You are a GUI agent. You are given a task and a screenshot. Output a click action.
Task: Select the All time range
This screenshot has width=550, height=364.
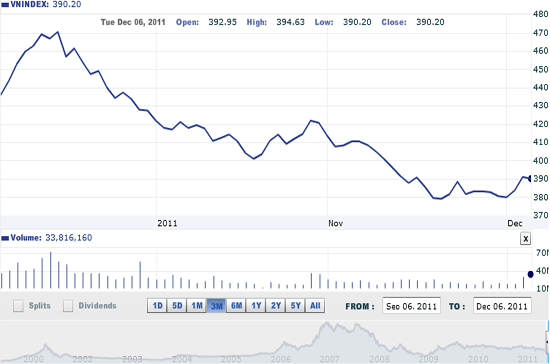tap(315, 306)
